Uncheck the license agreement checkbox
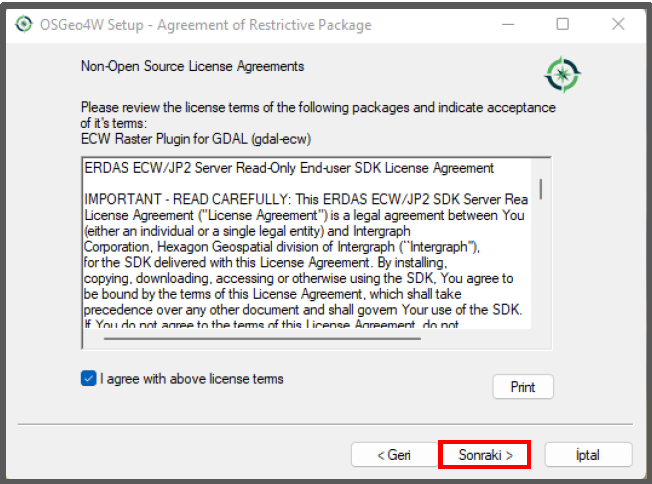The image size is (652, 484). [x=89, y=378]
